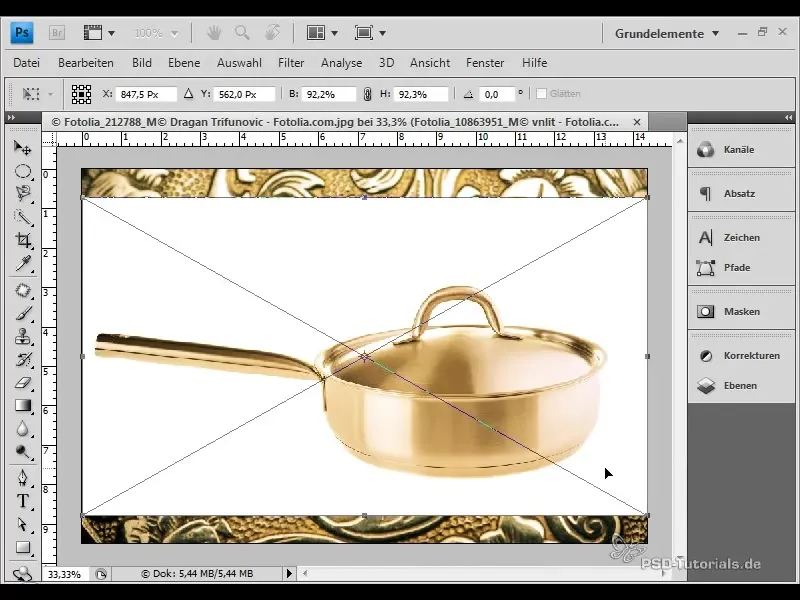The height and width of the screenshot is (600, 800).
Task: Select the Gradient tool
Action: coord(22,406)
